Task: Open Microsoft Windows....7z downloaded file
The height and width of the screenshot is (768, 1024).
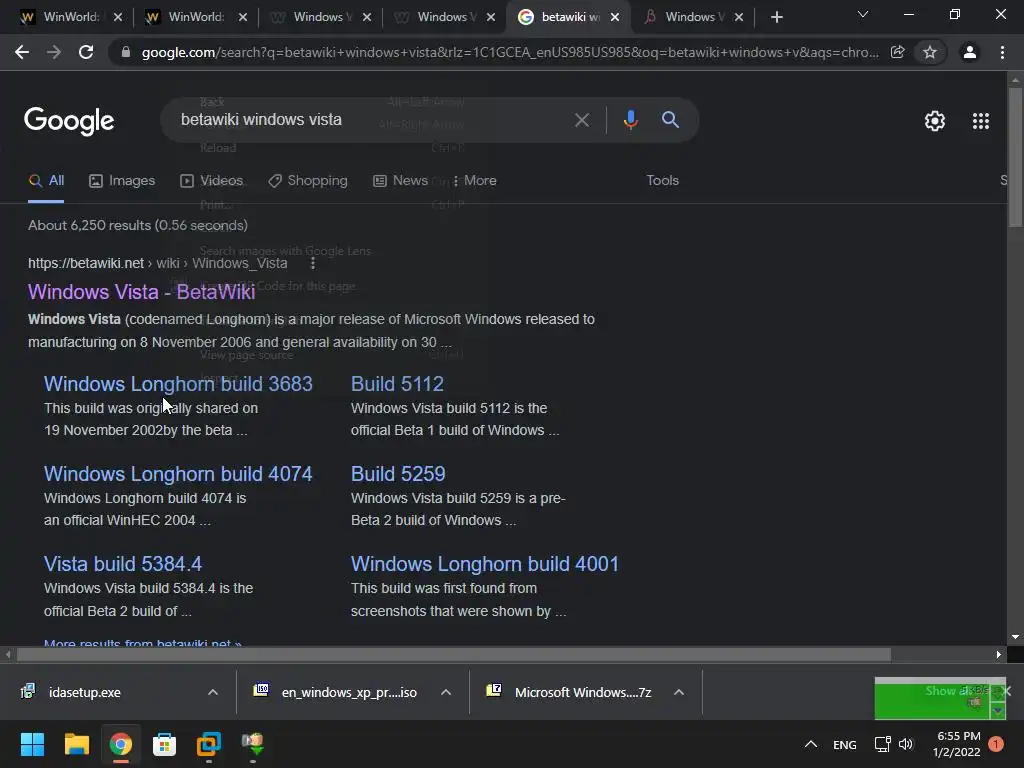Action: click(583, 692)
